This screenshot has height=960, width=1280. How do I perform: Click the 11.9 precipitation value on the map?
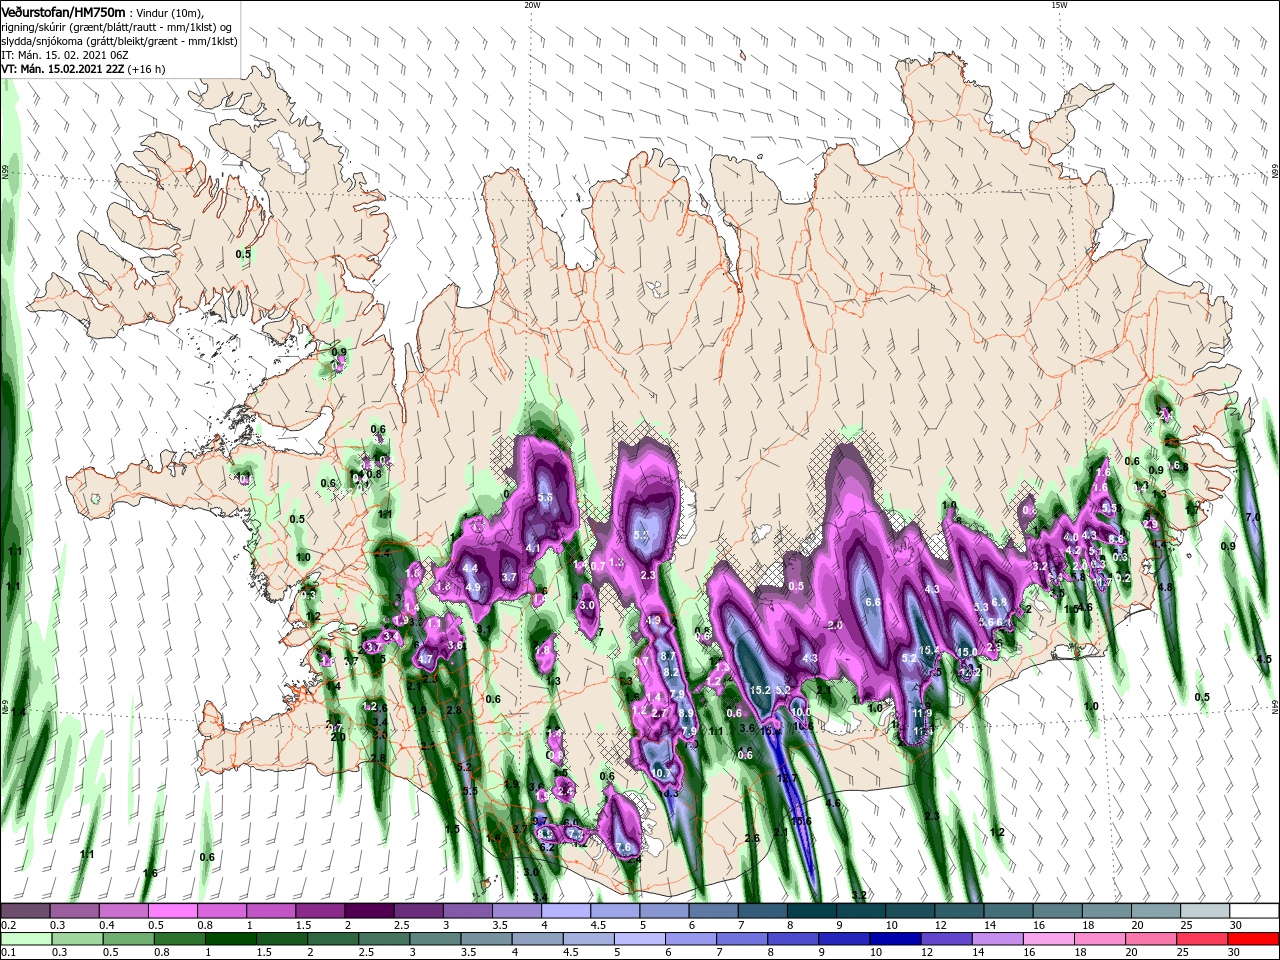point(922,713)
